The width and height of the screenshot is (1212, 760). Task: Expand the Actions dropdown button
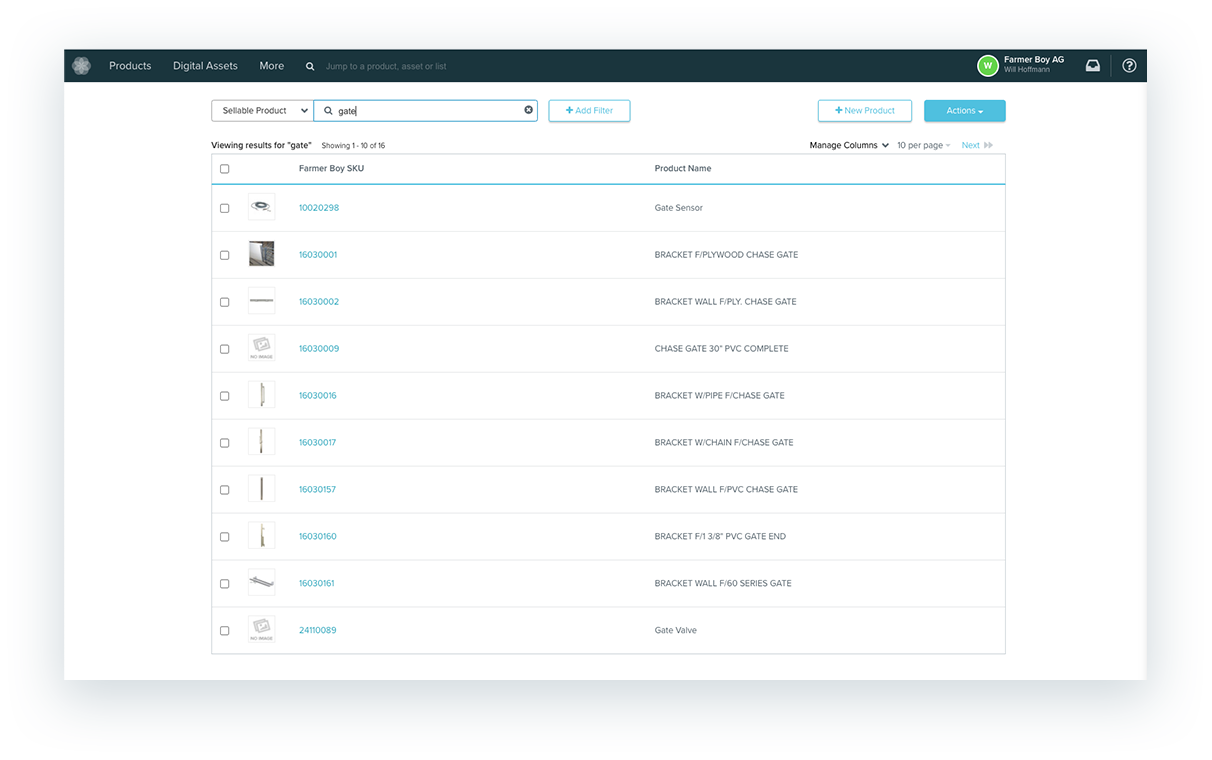tap(964, 111)
